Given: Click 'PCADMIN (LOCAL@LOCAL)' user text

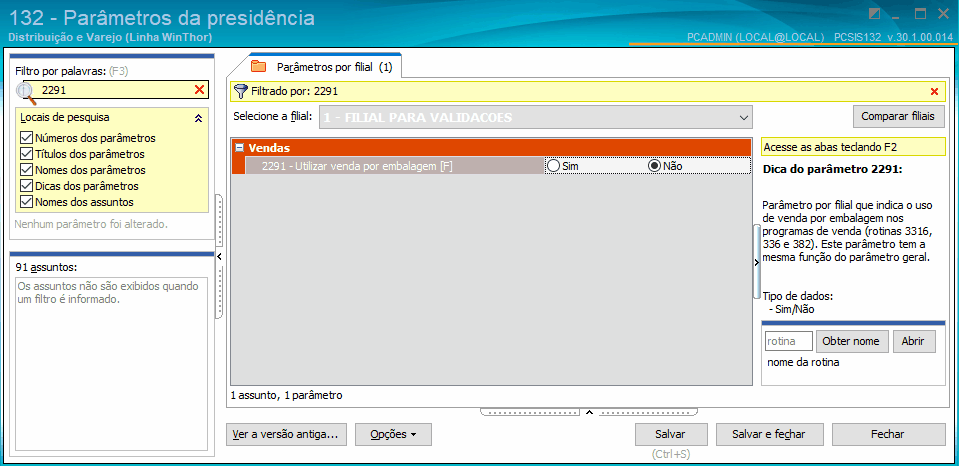Looking at the screenshot, I should coord(755,37).
